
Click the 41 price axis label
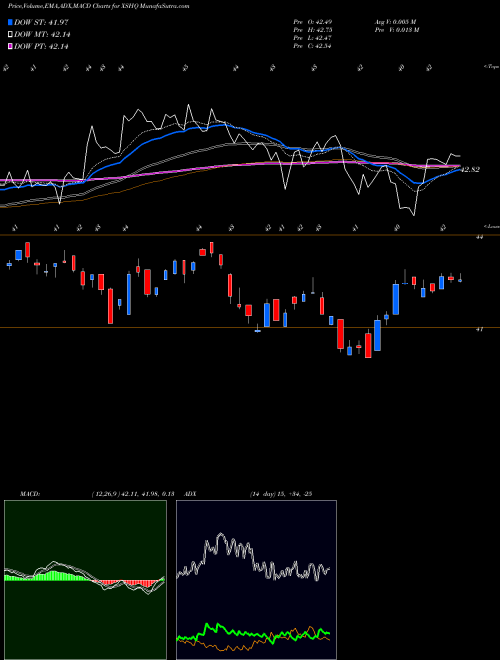tap(479, 330)
